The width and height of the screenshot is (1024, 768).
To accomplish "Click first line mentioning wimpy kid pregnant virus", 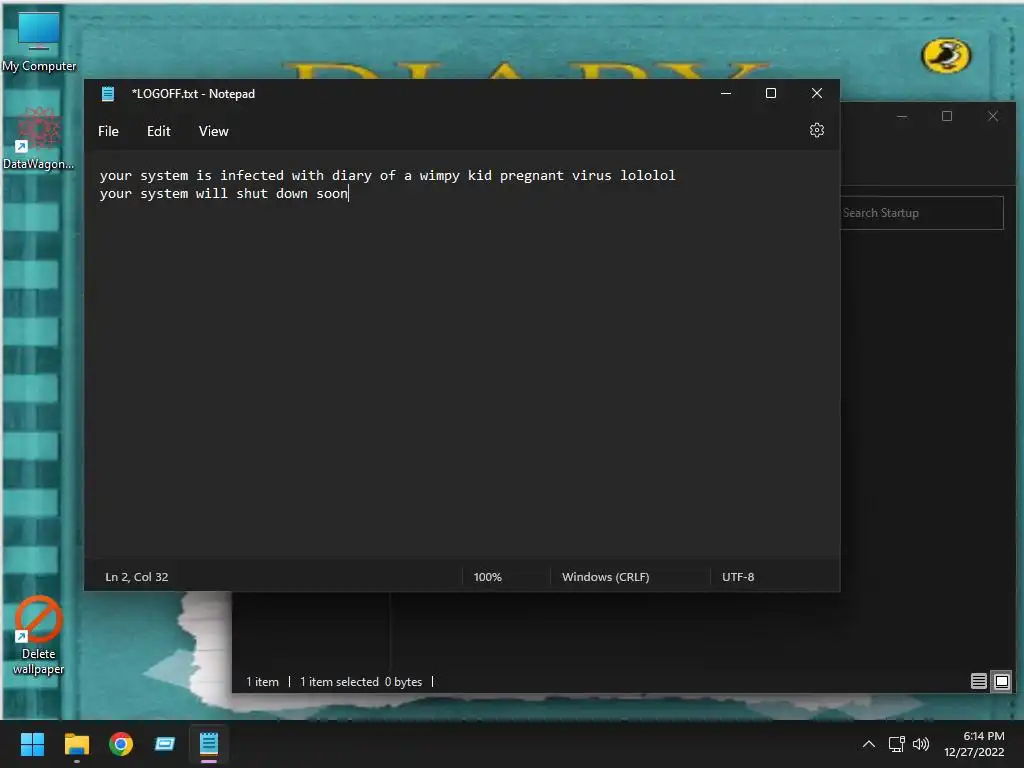I will pyautogui.click(x=387, y=175).
